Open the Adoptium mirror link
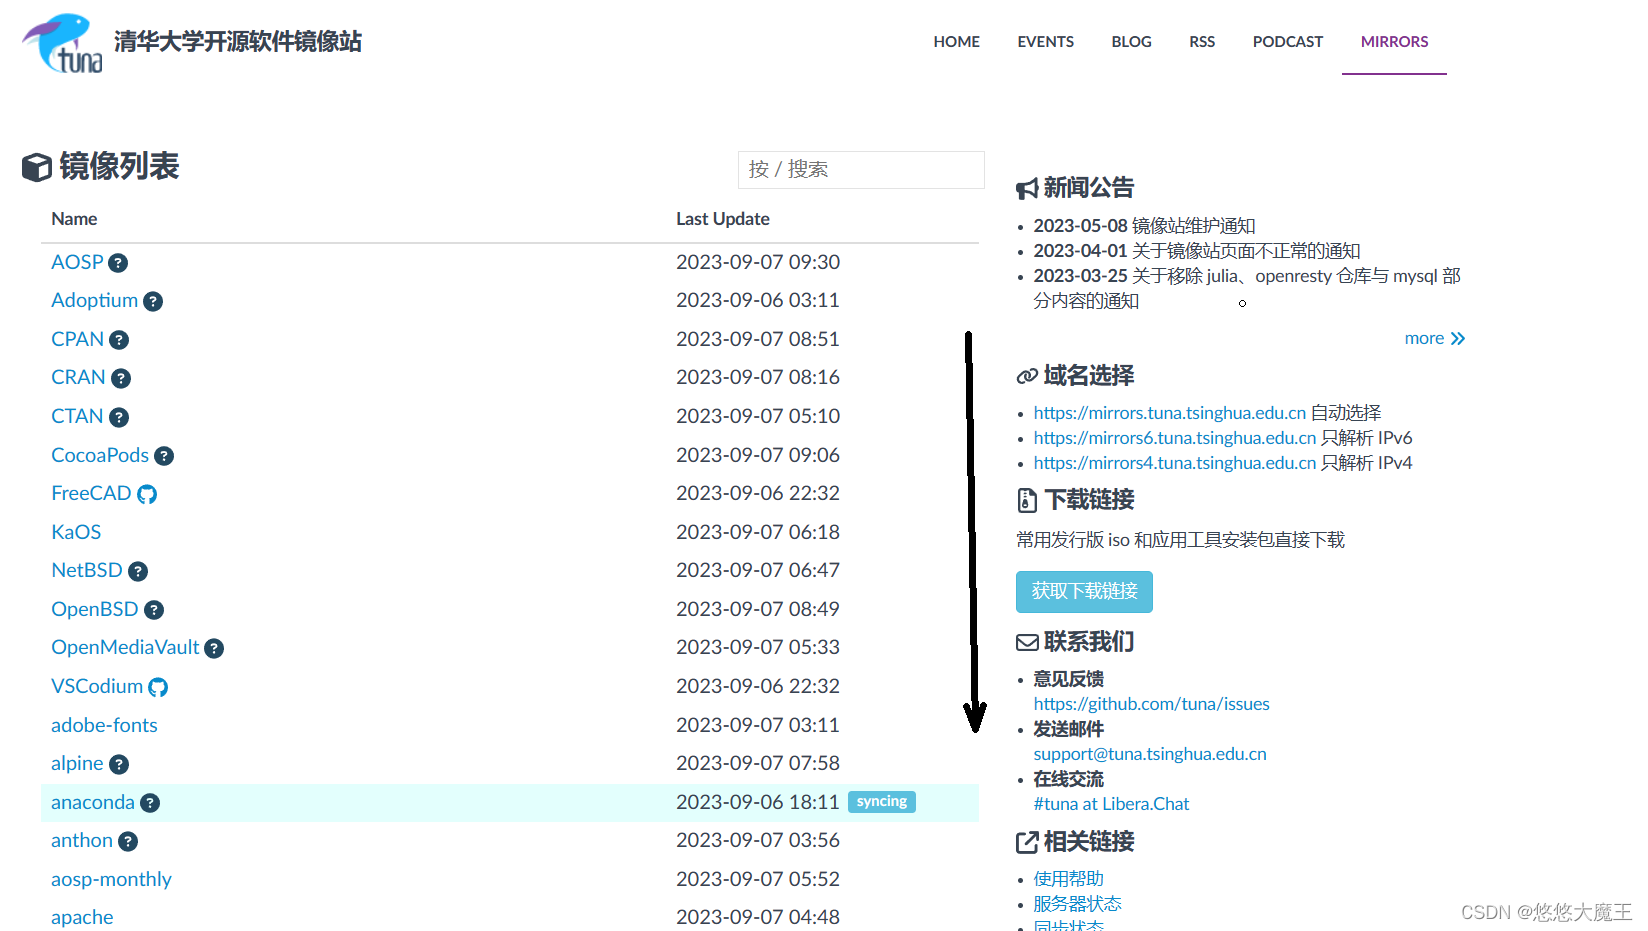 [95, 300]
